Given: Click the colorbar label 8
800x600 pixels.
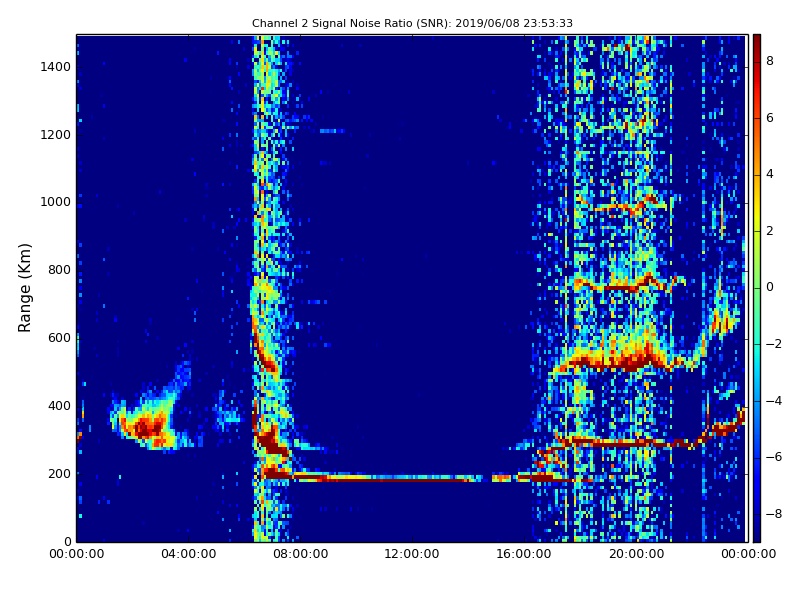Looking at the screenshot, I should click(770, 61).
